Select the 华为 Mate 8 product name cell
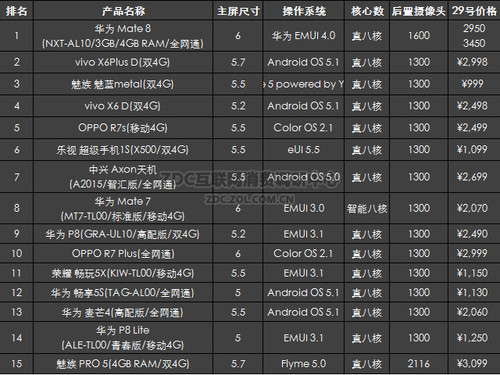Image resolution: width=500 pixels, height=375 pixels. click(123, 36)
